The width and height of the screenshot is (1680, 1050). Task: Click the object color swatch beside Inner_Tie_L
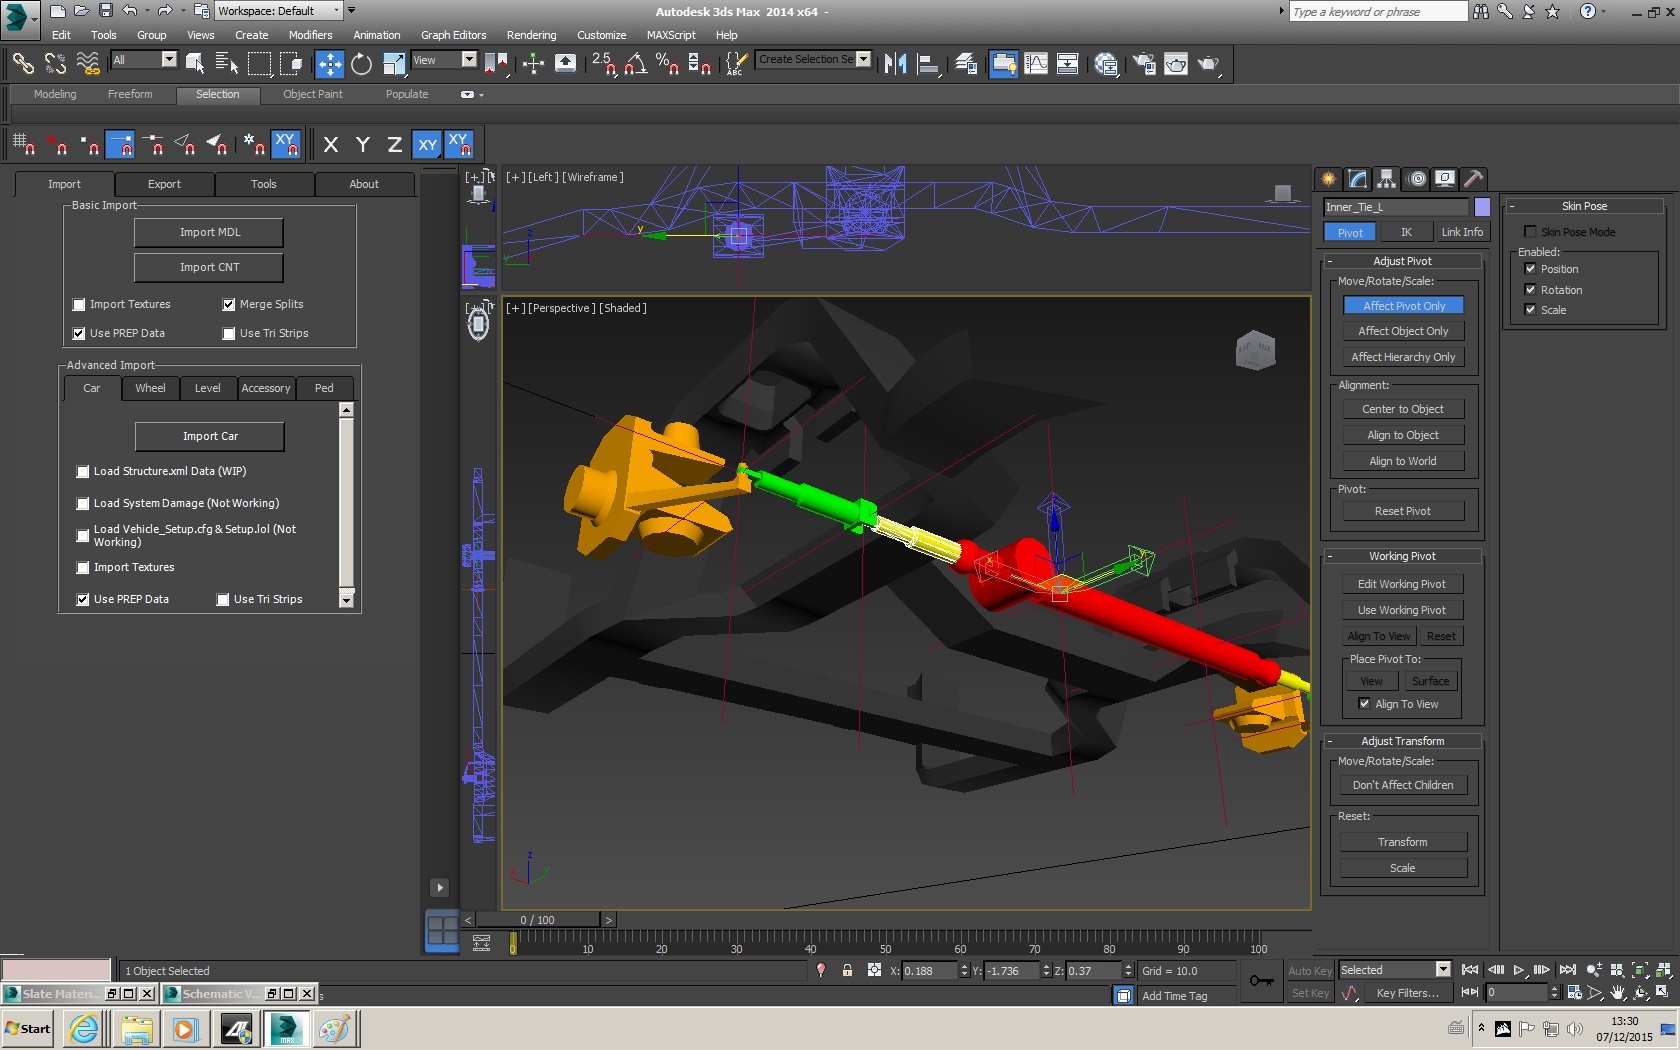pyautogui.click(x=1482, y=207)
